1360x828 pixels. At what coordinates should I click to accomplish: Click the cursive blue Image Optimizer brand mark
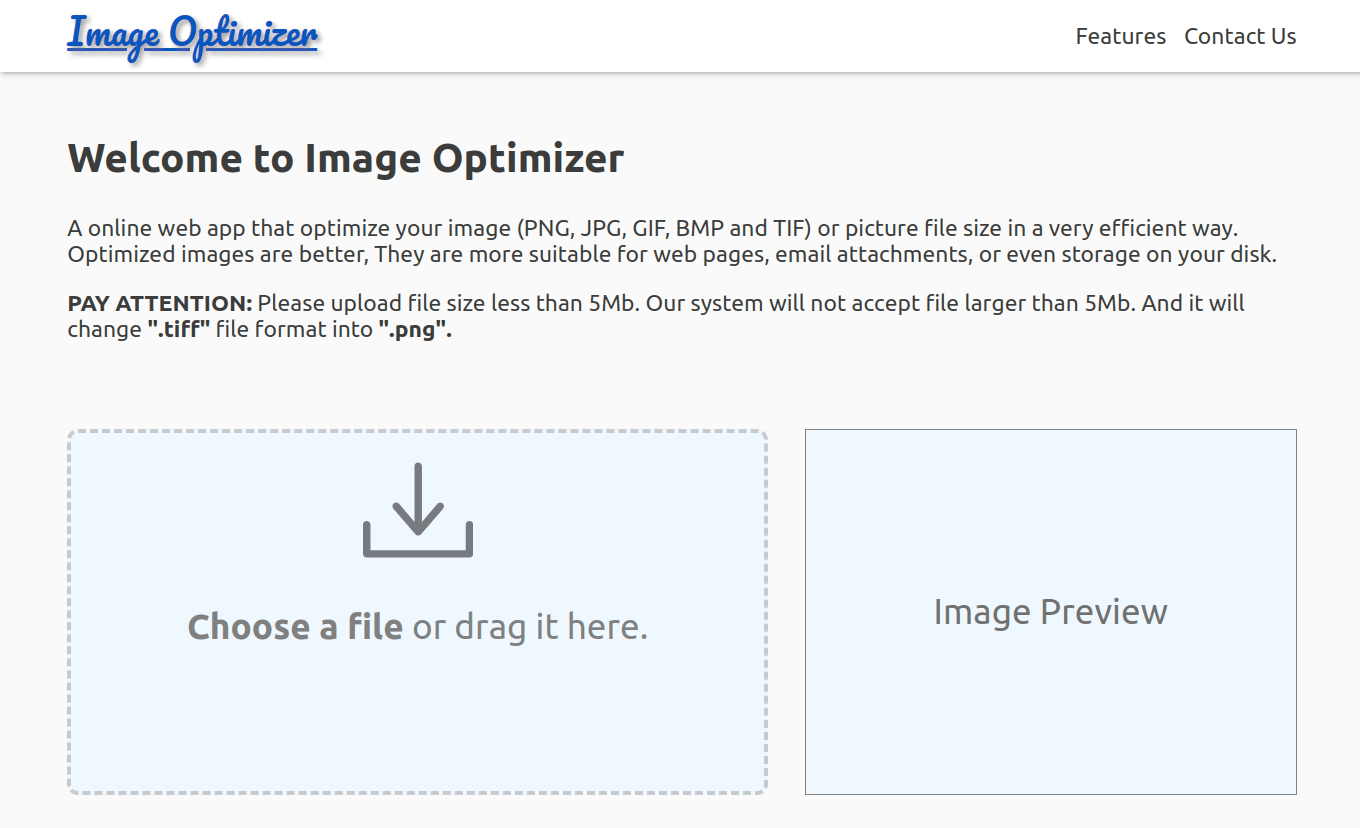coord(192,34)
